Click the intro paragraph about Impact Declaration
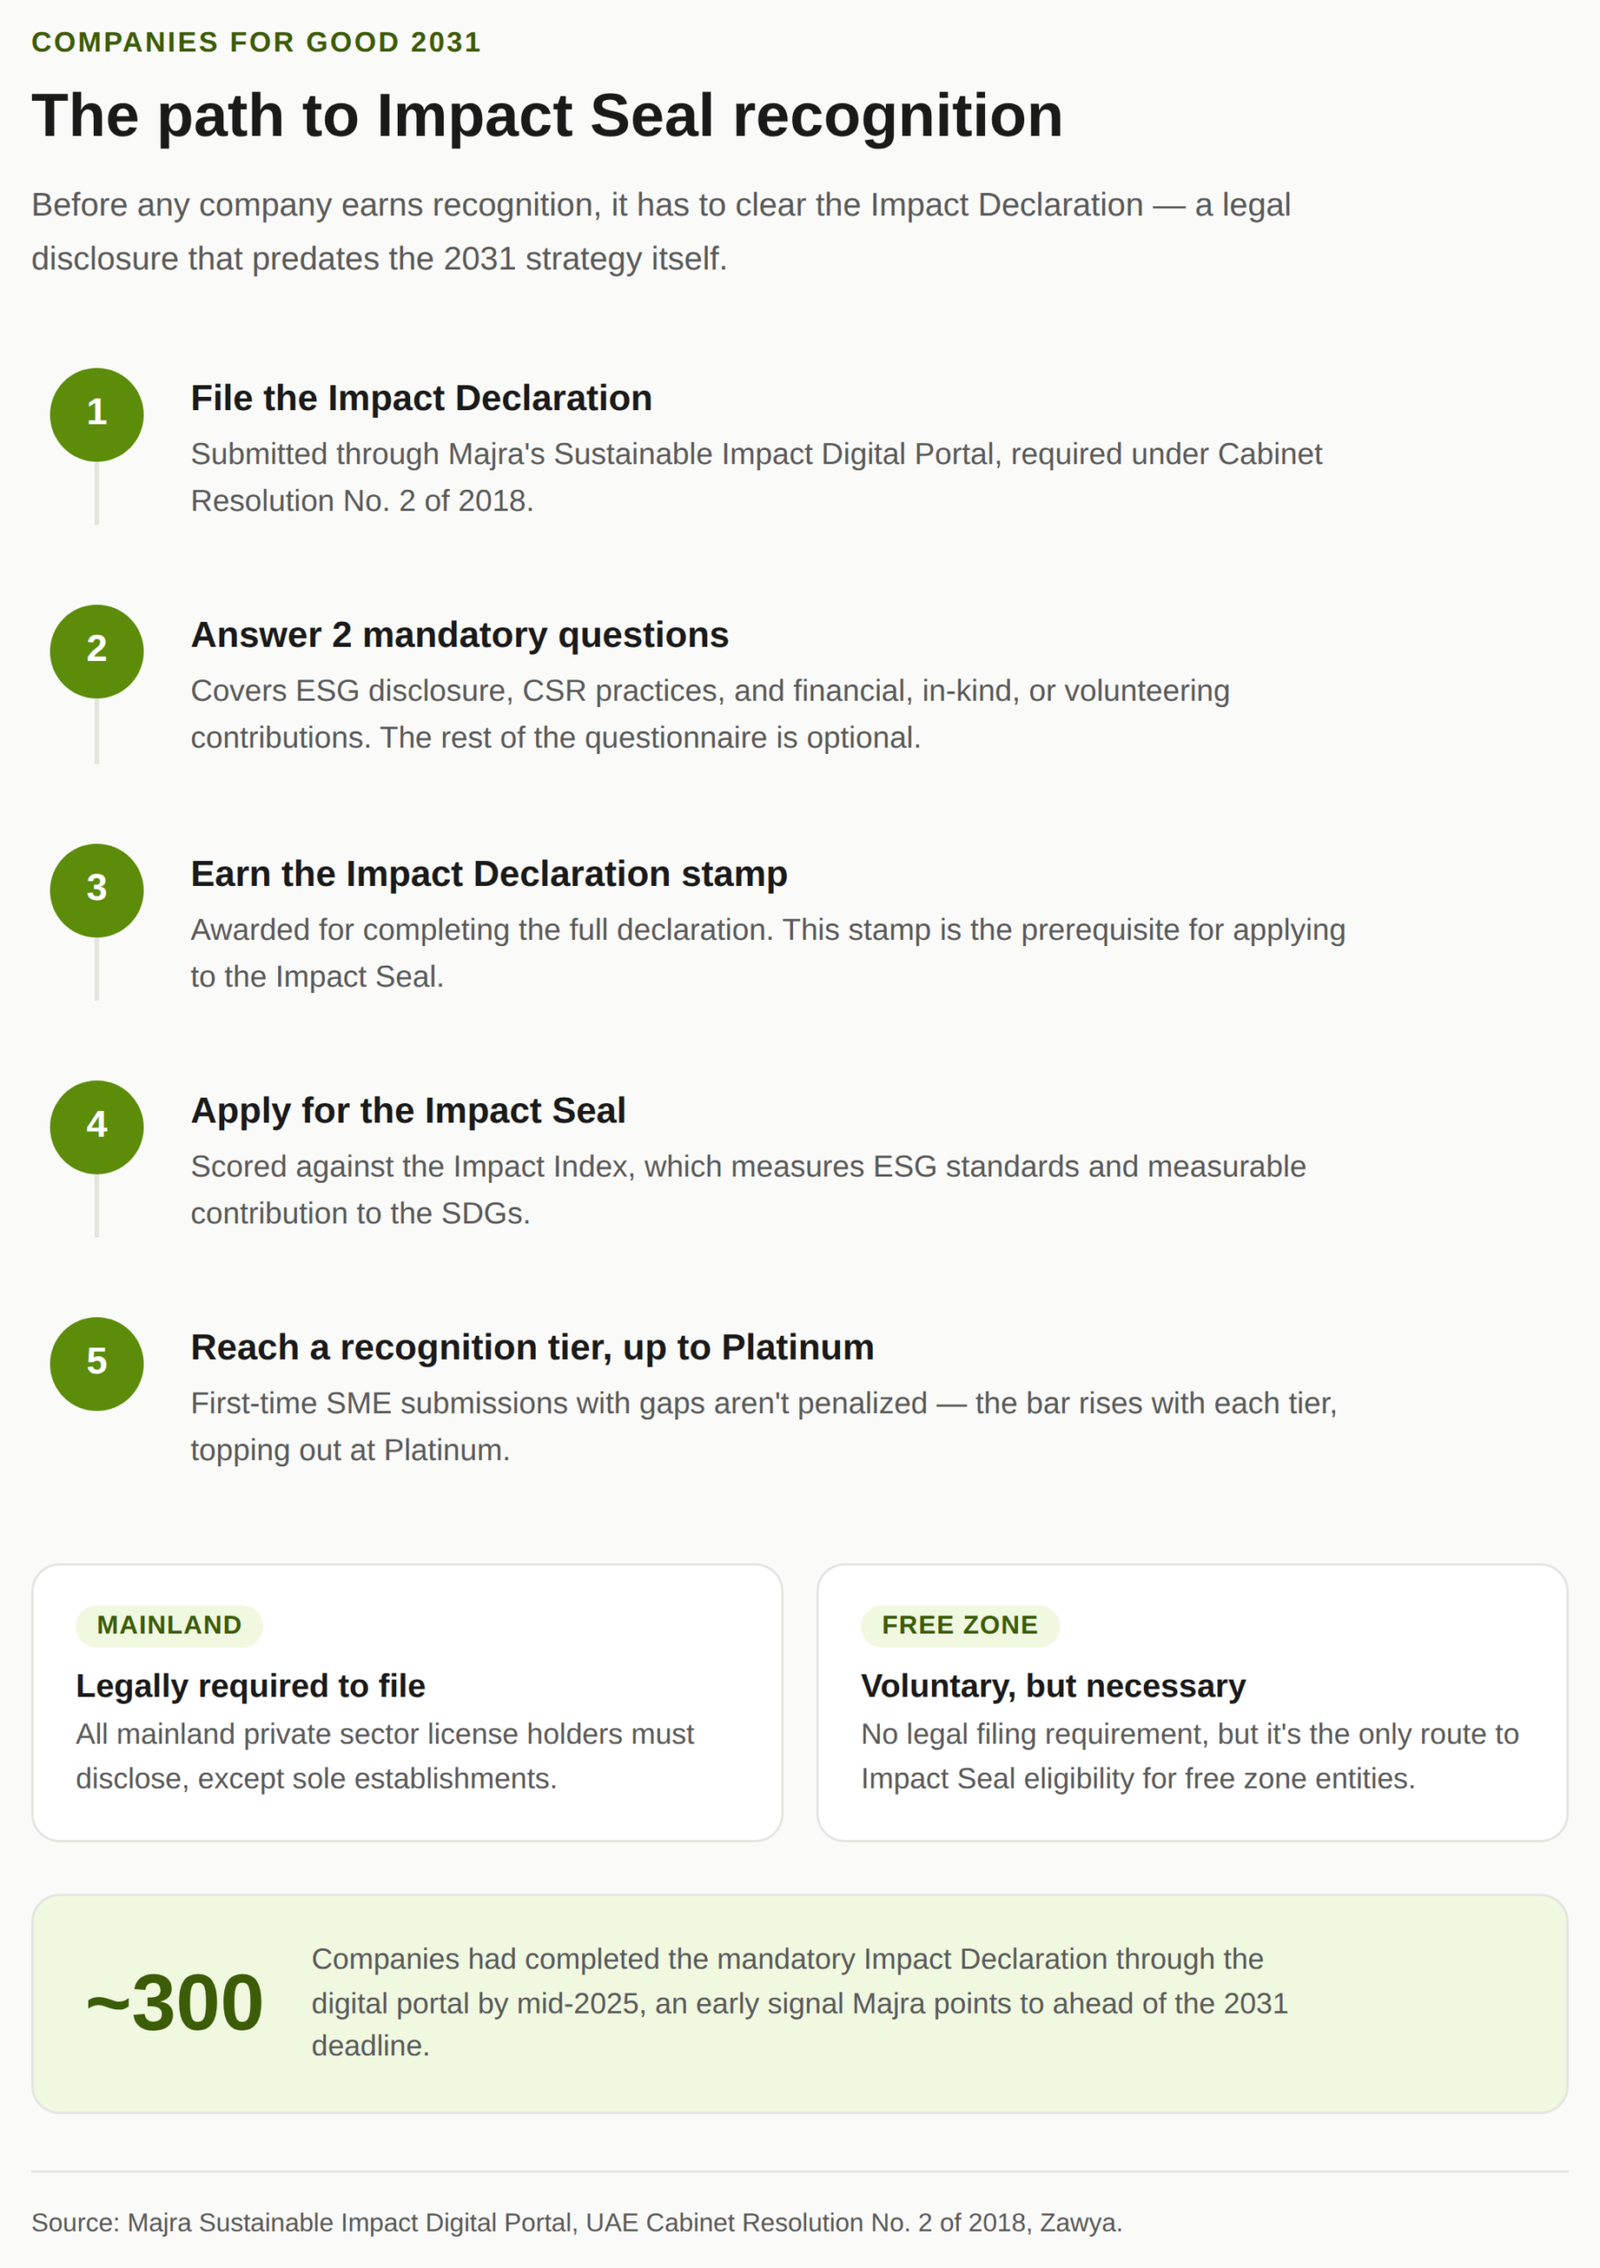This screenshot has height=2268, width=1600. pyautogui.click(x=661, y=232)
